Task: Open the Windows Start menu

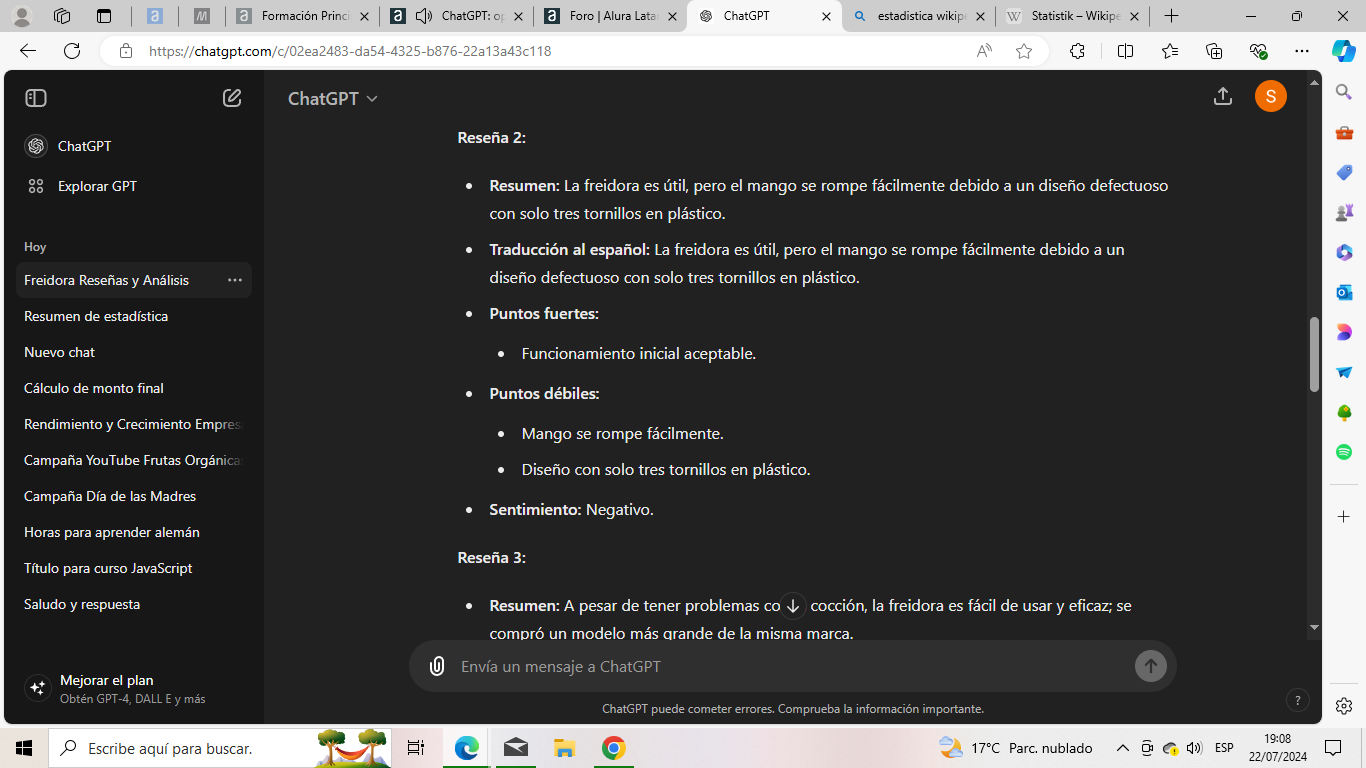Action: click(24, 748)
